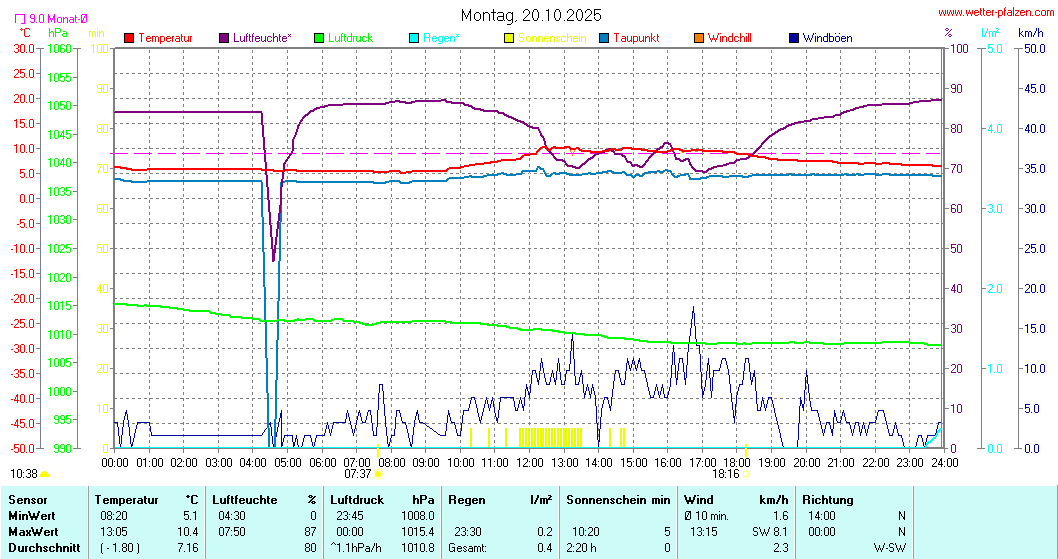Click the date title Montag, 20.10.2025
The width and height of the screenshot is (1058, 559).
coord(531,15)
